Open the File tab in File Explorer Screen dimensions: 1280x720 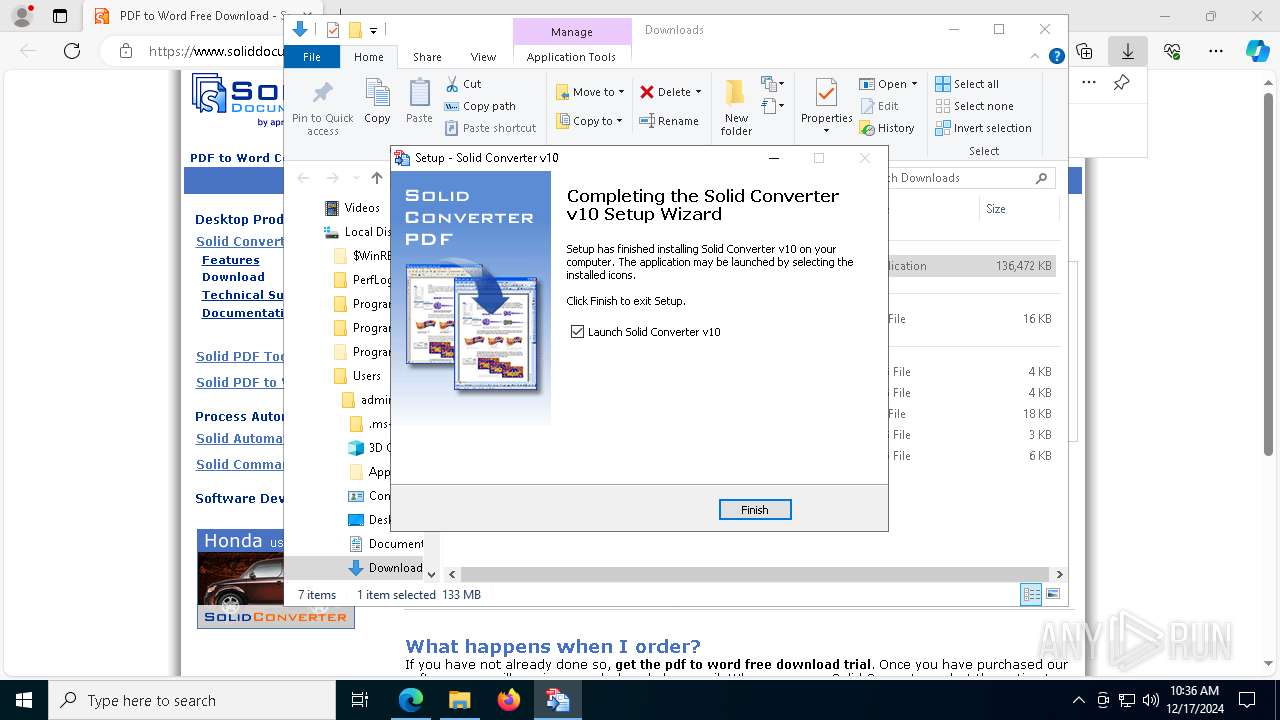(x=312, y=57)
